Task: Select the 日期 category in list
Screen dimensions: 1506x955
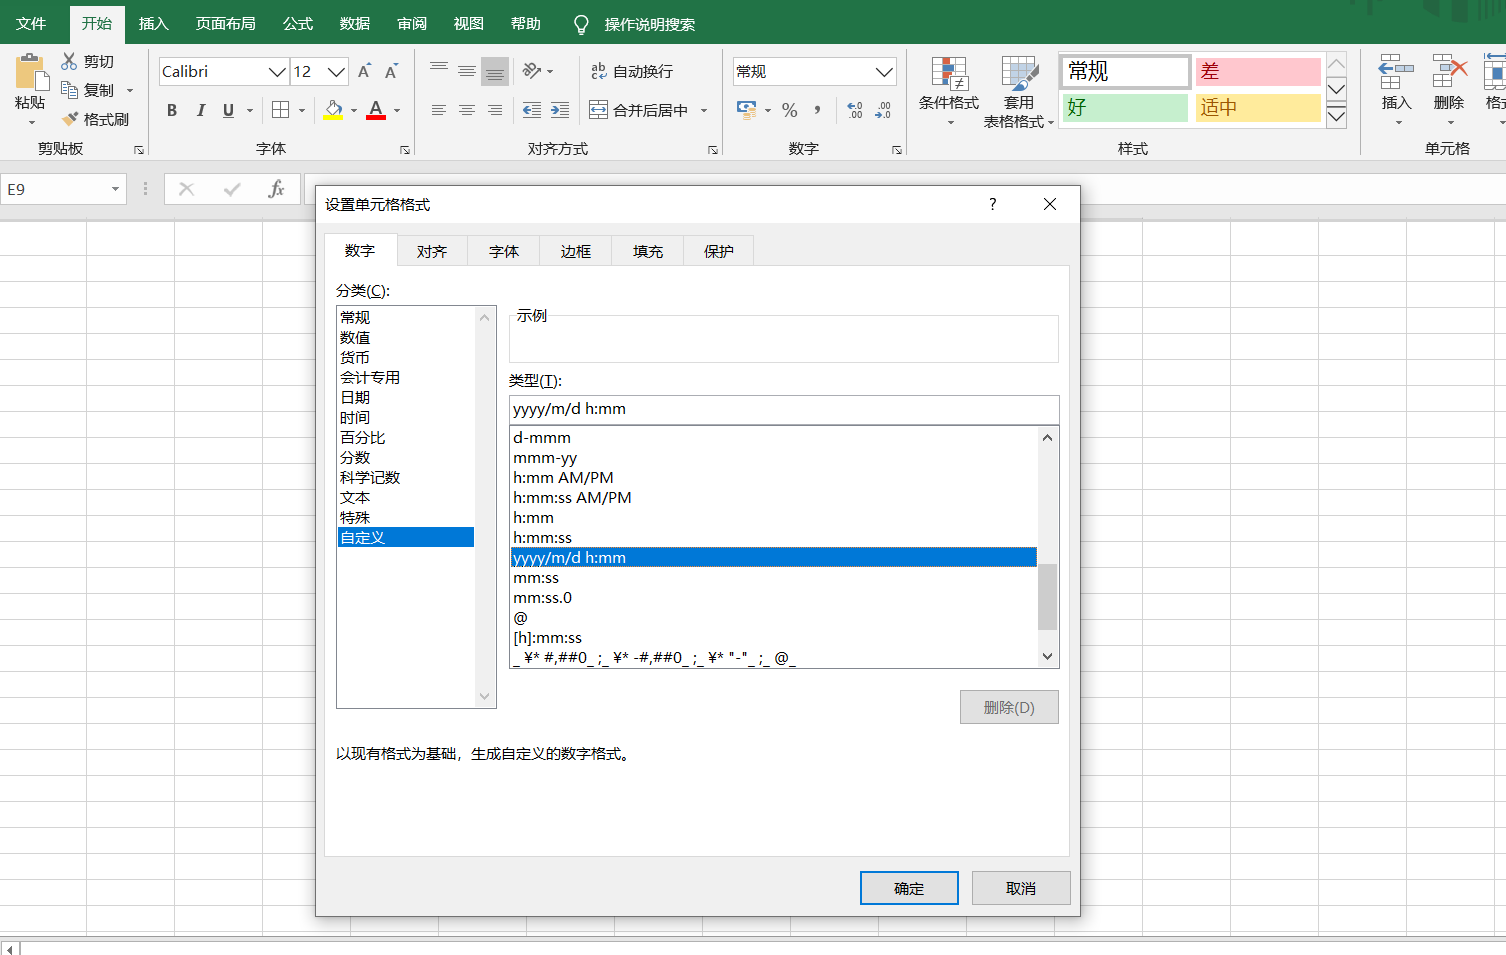Action: (355, 397)
